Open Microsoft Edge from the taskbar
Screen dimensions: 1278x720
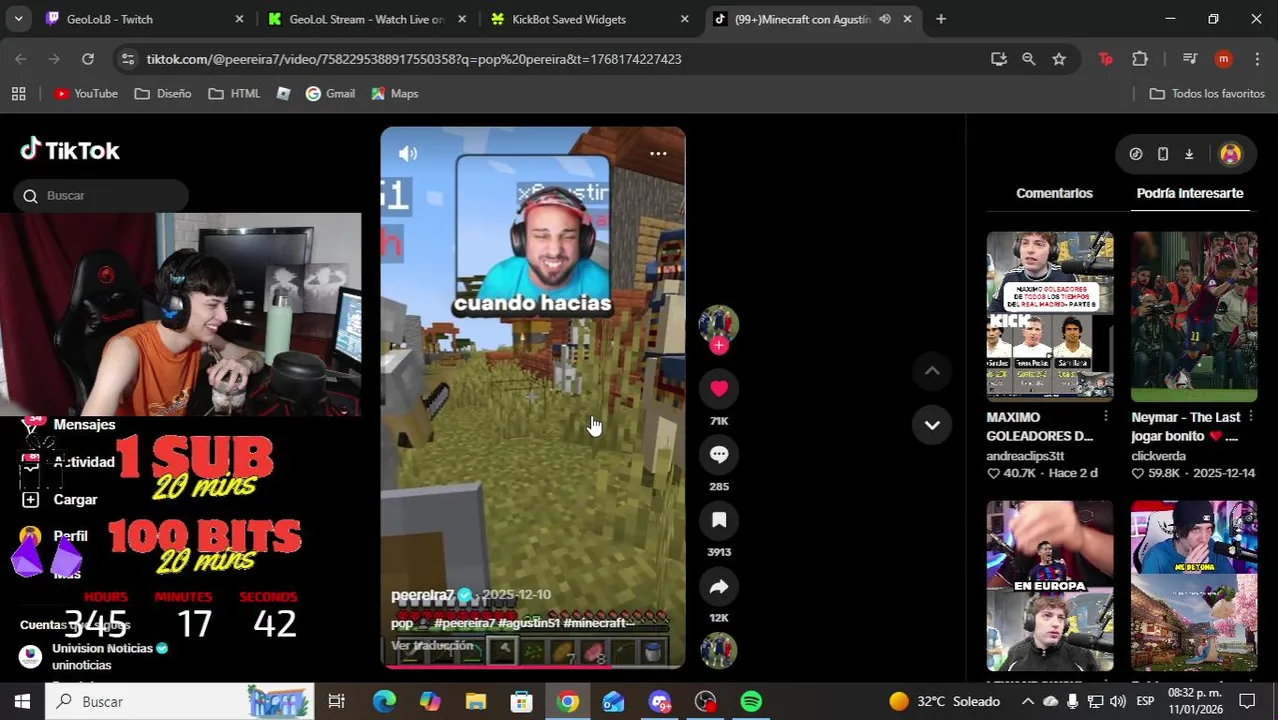click(384, 702)
